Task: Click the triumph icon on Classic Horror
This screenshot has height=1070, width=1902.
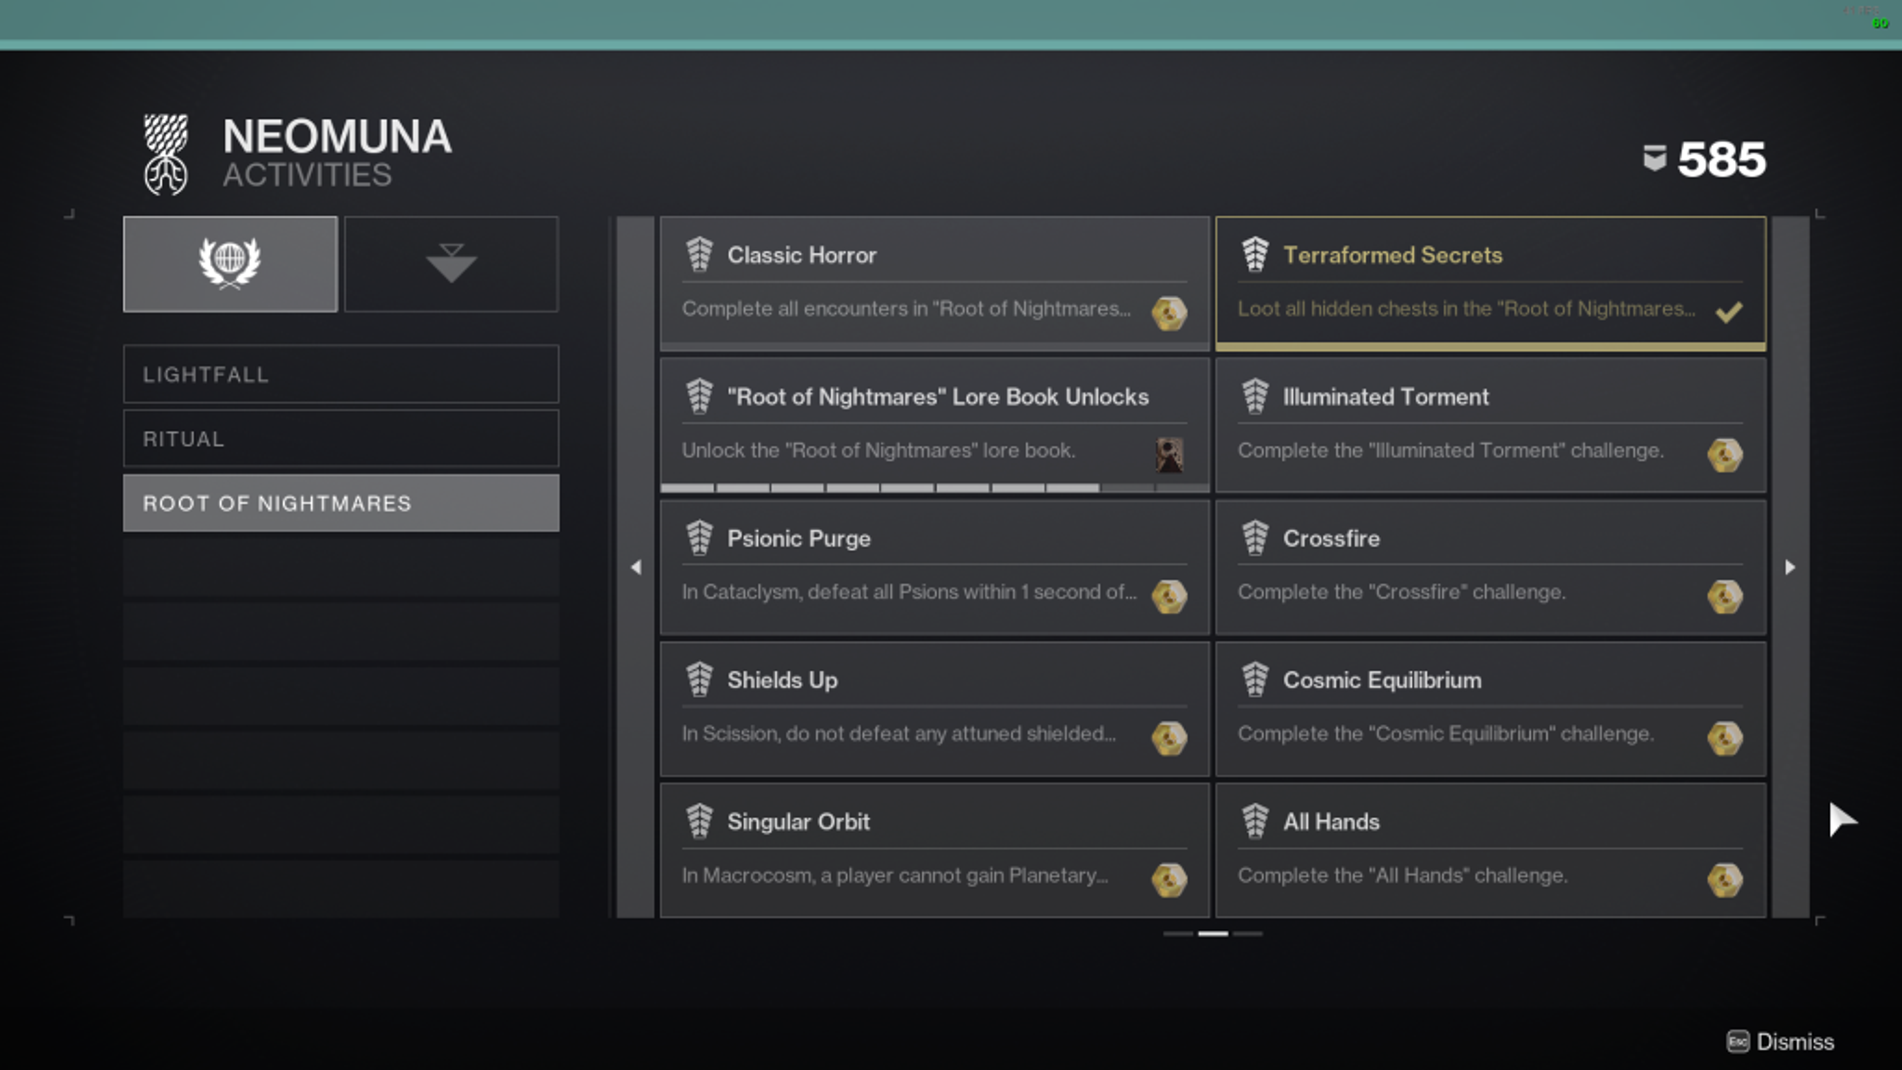Action: (698, 253)
